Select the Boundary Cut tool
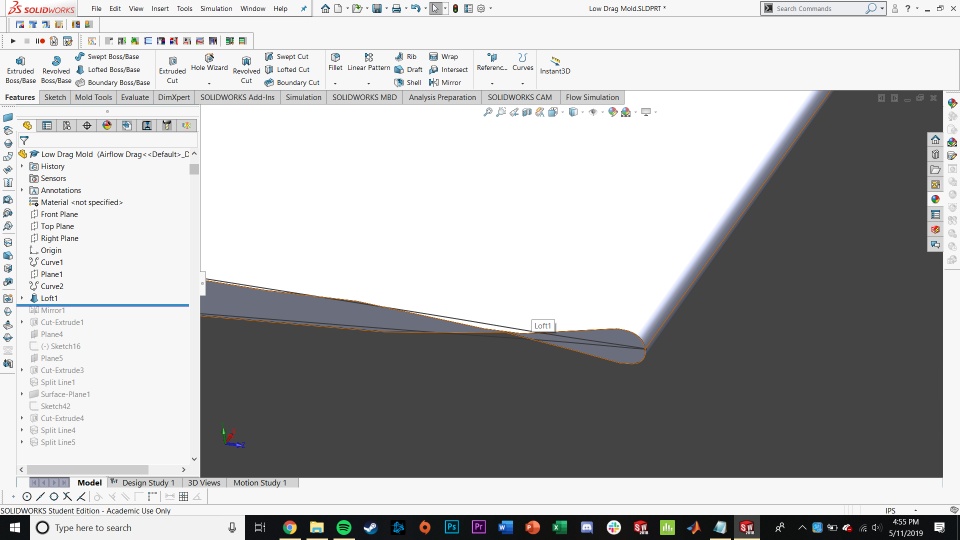 pyautogui.click(x=292, y=82)
